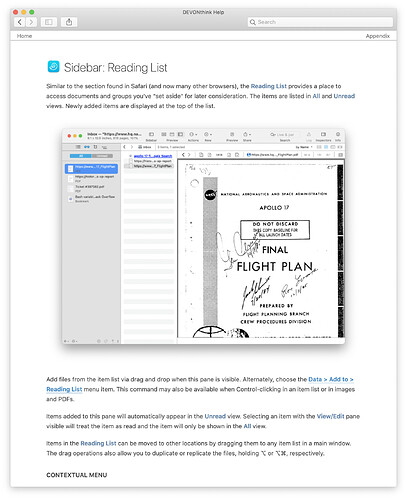Open the Appendix link at top right

point(377,36)
